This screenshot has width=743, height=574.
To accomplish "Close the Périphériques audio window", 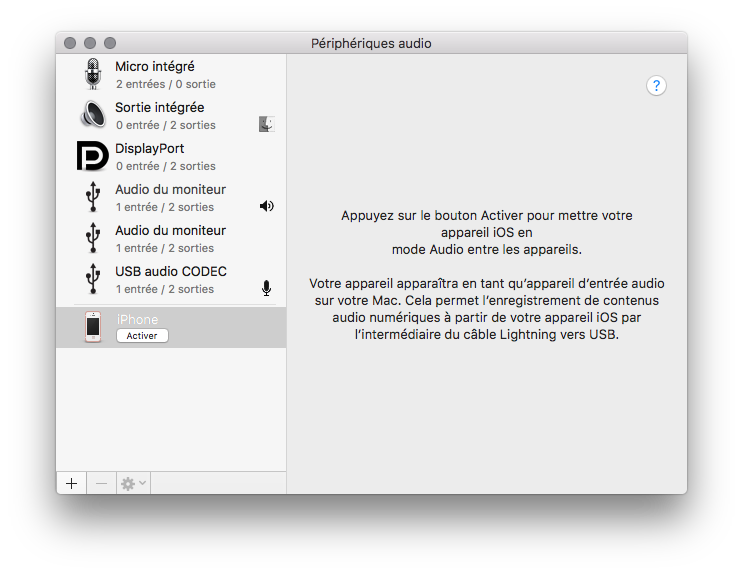I will 70,43.
